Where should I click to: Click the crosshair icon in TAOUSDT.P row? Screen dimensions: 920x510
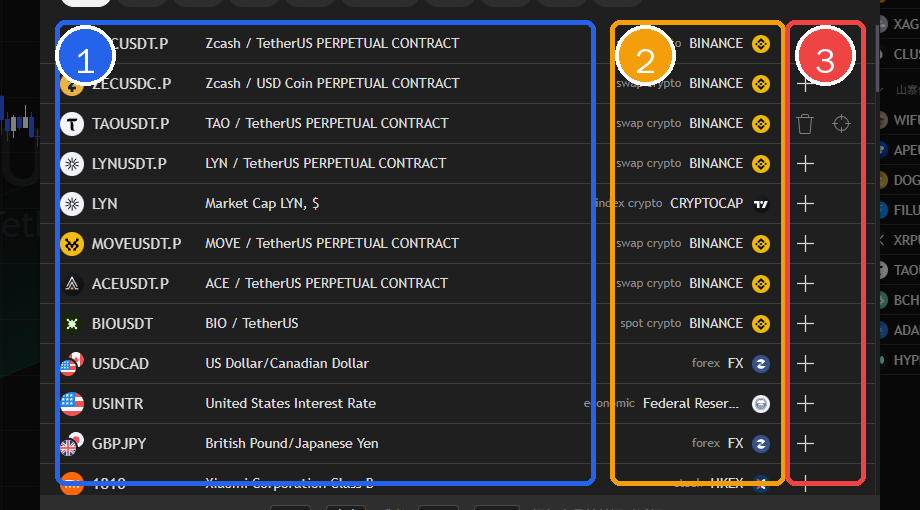point(841,124)
